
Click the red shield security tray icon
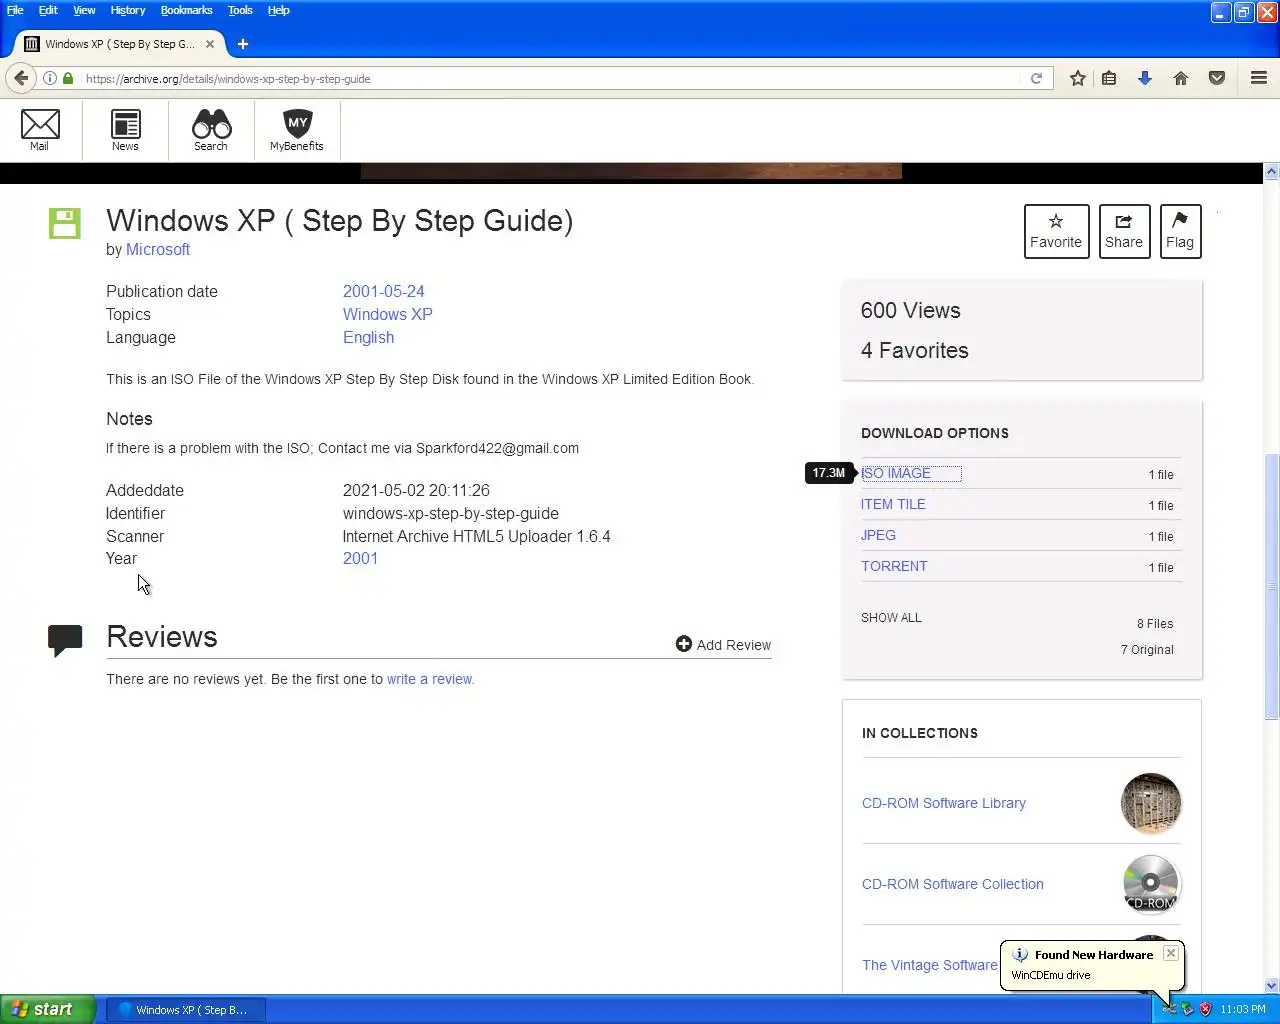1206,1009
